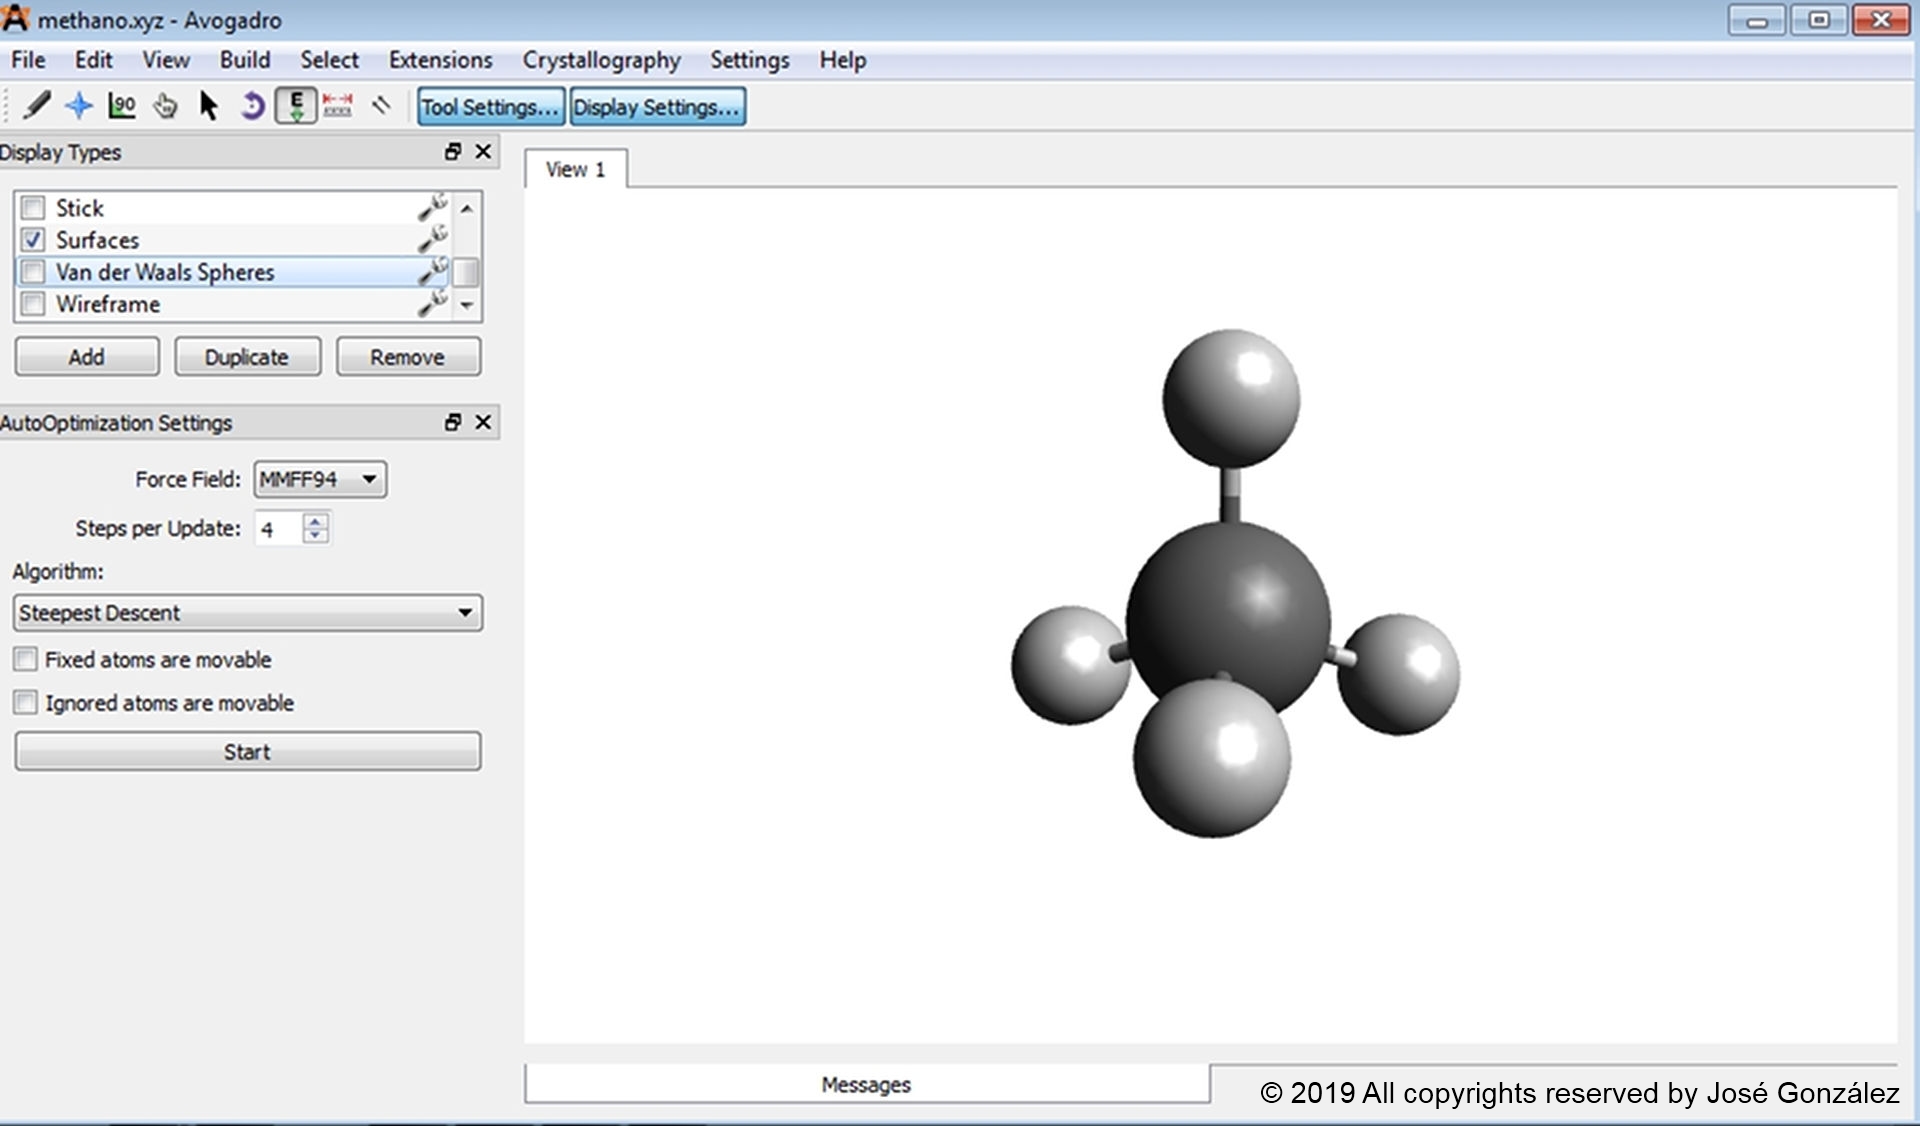The height and width of the screenshot is (1126, 1920).
Task: Open Surfaces display settings wrench
Action: click(x=432, y=240)
